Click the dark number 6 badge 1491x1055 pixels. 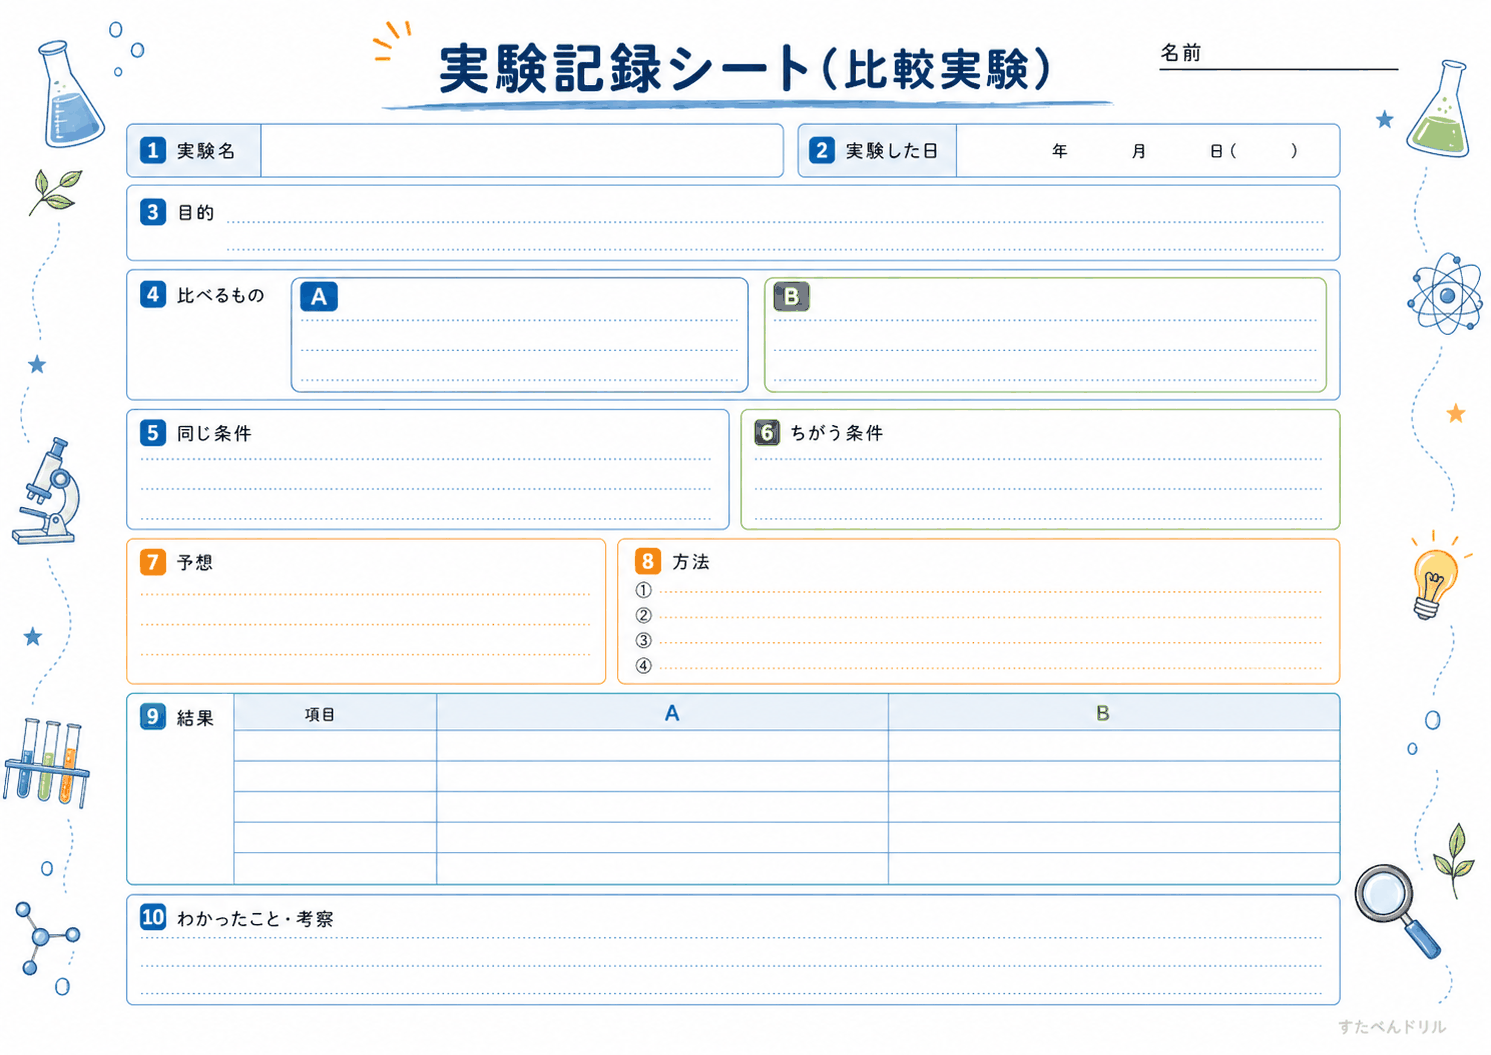tap(767, 432)
